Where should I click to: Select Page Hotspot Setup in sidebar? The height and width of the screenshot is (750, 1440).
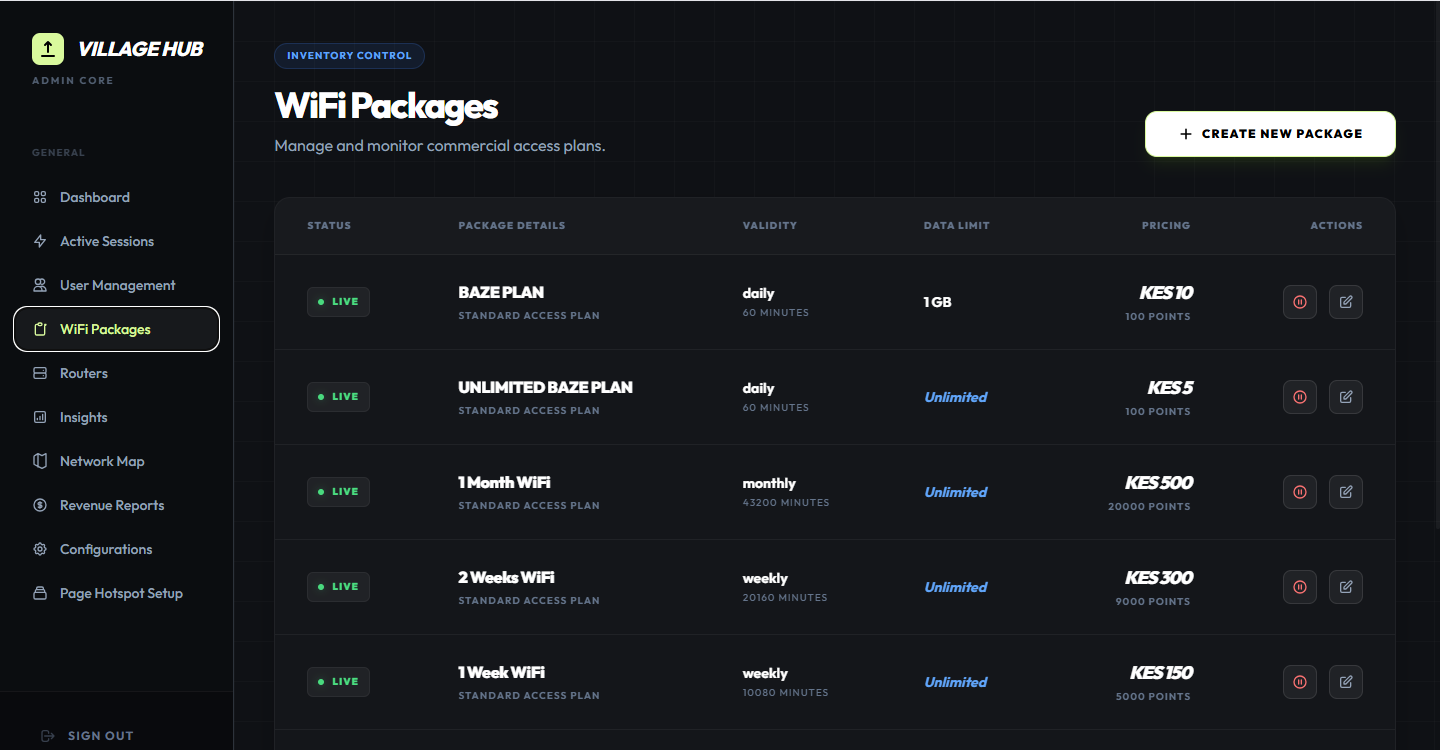(121, 593)
